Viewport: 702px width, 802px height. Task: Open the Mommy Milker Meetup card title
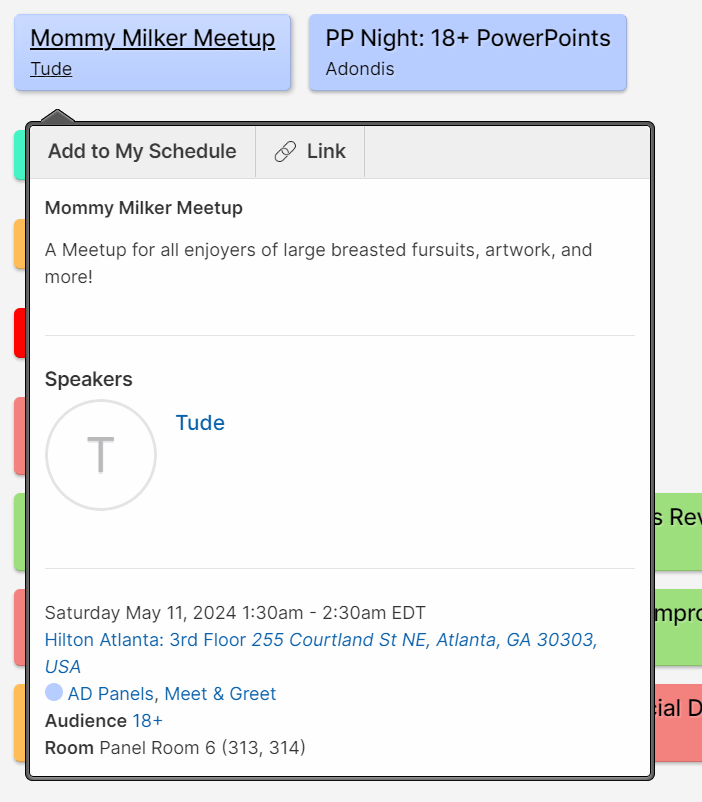pyautogui.click(x=152, y=39)
